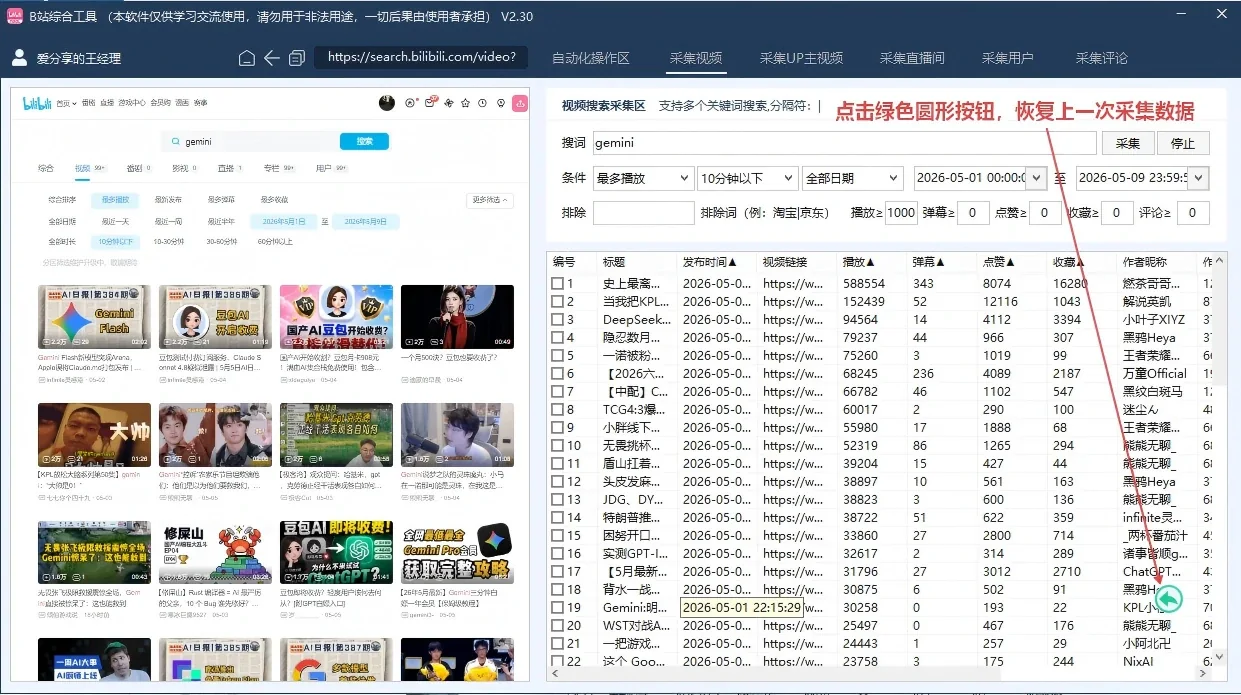Open the 10分钟以下 duration dropdown
The width and height of the screenshot is (1241, 695).
[747, 178]
